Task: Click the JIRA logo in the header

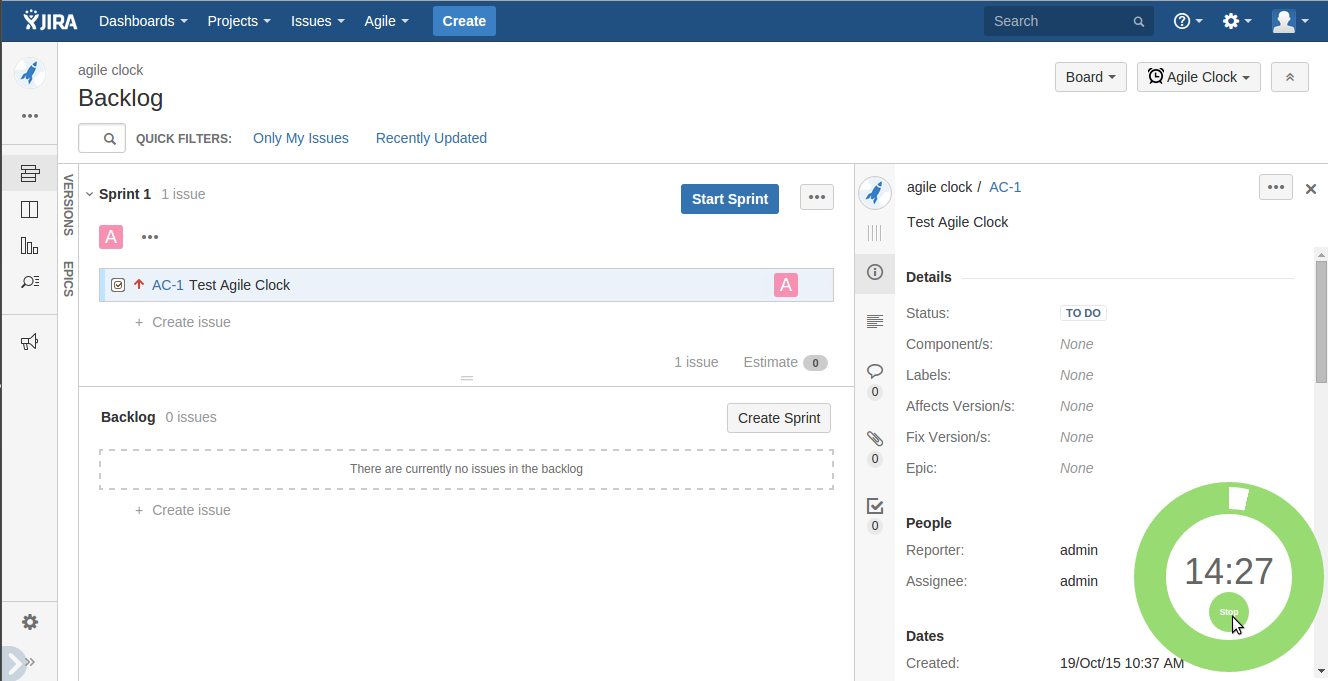Action: coord(51,20)
